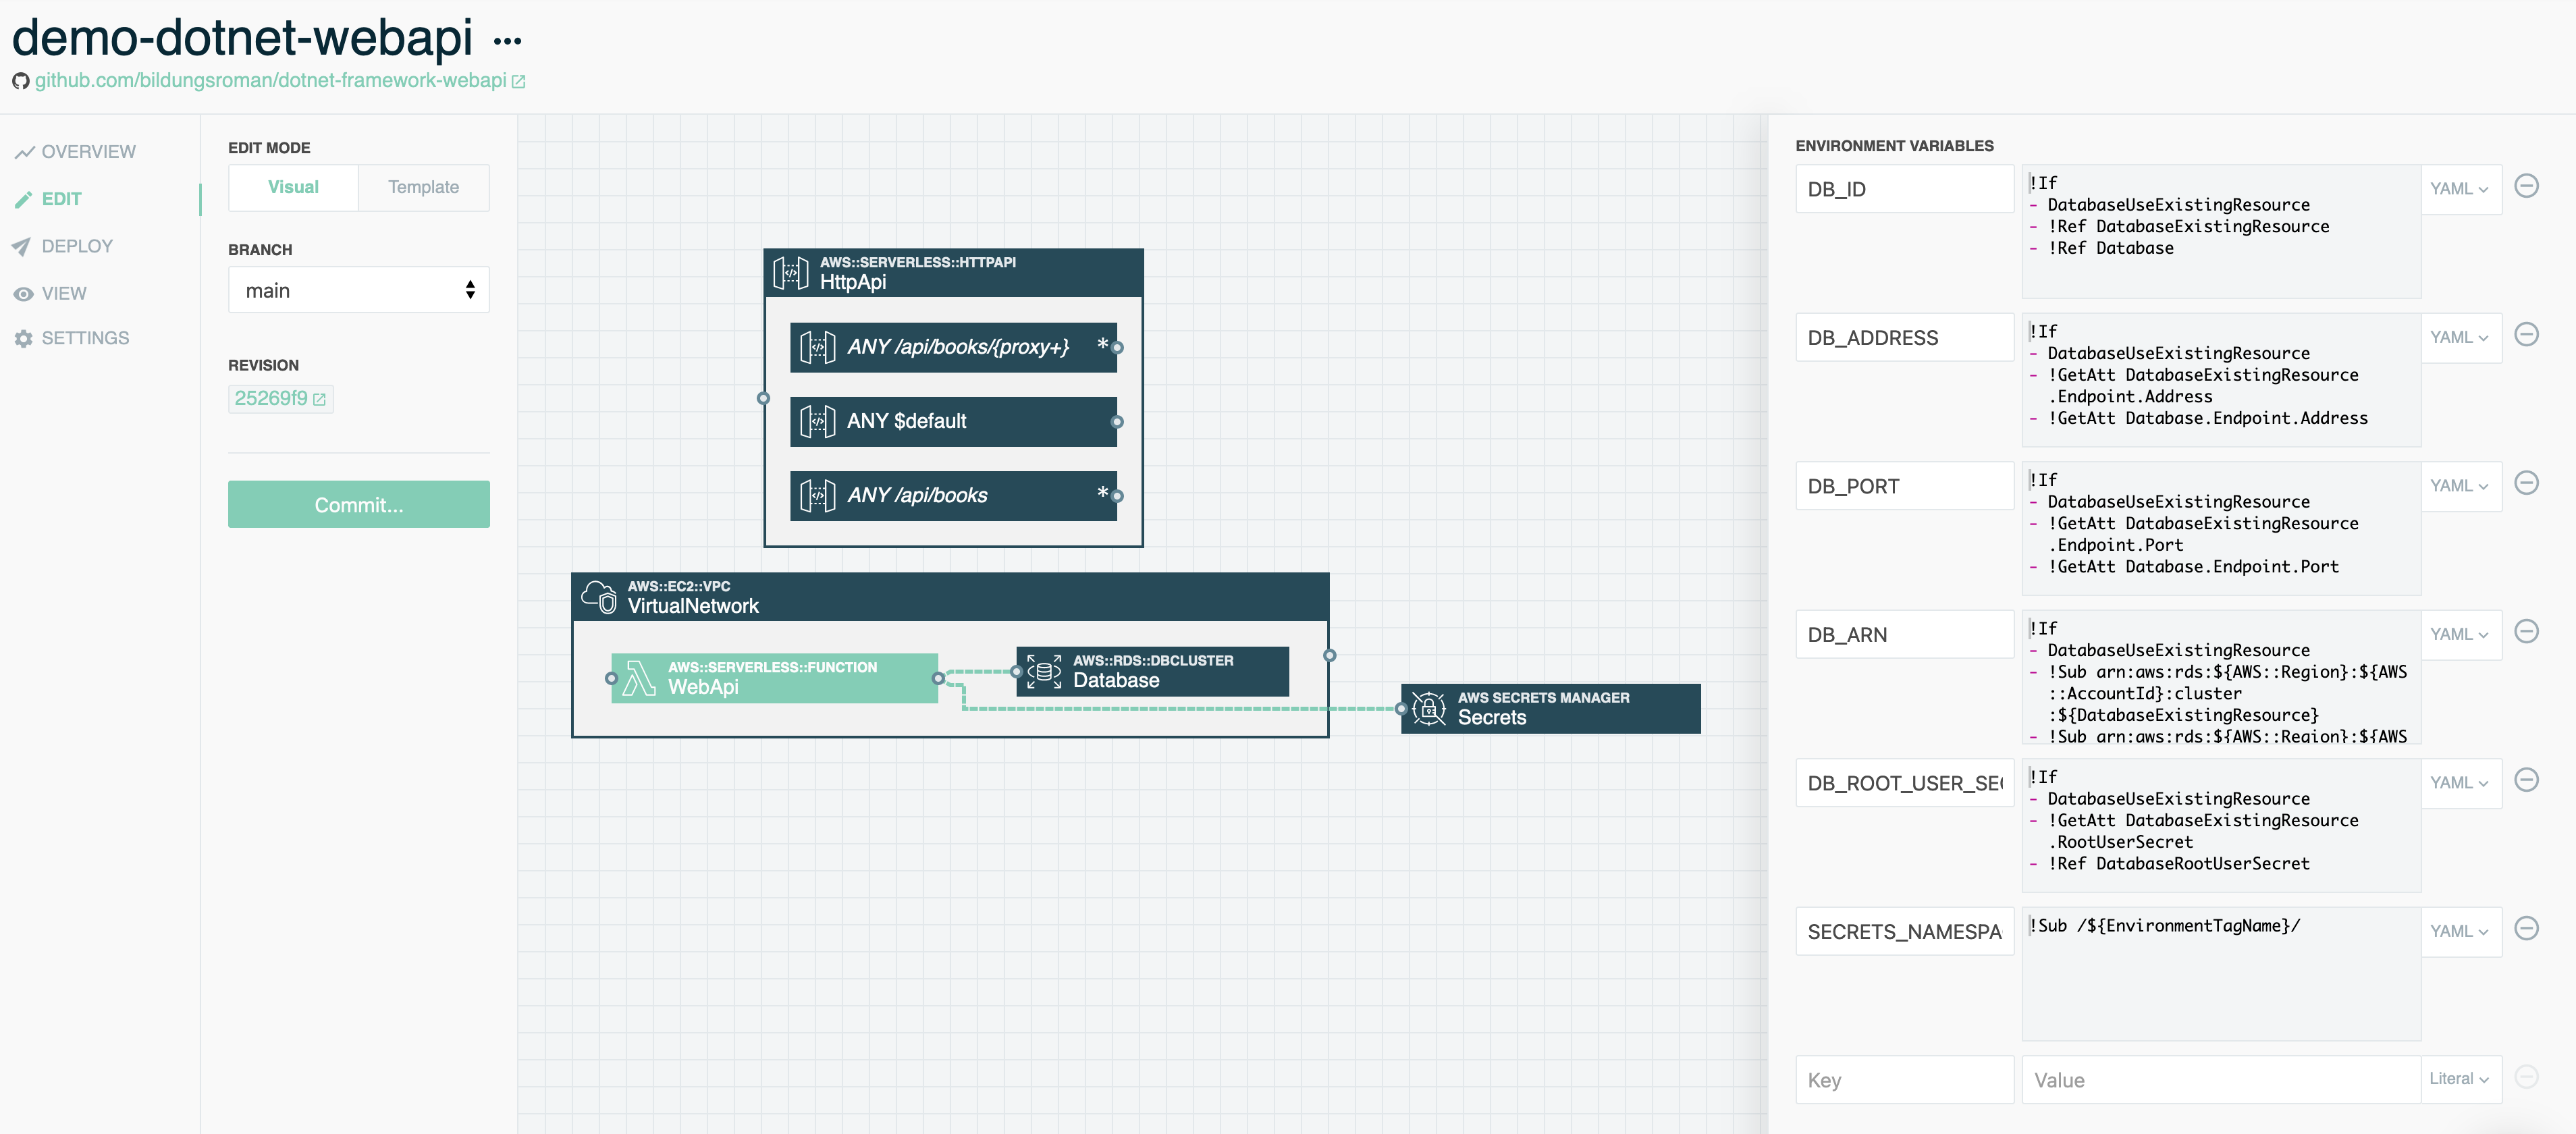
Task: Open YAML type dropdown for DB_ID
Action: pos(2460,189)
